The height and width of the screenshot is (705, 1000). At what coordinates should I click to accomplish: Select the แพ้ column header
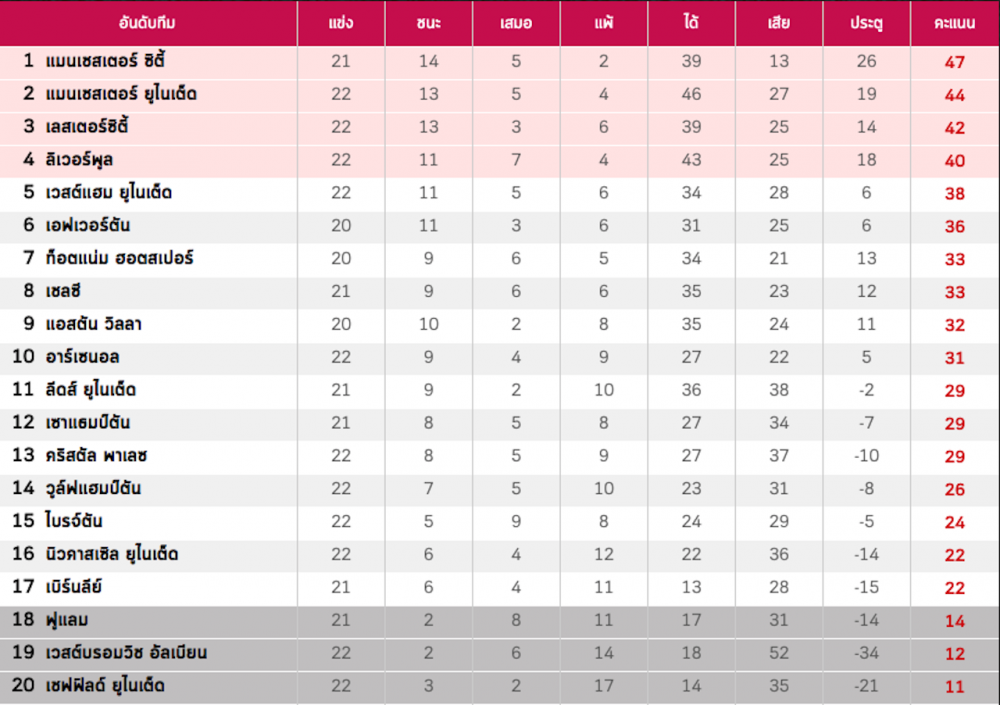(x=603, y=23)
